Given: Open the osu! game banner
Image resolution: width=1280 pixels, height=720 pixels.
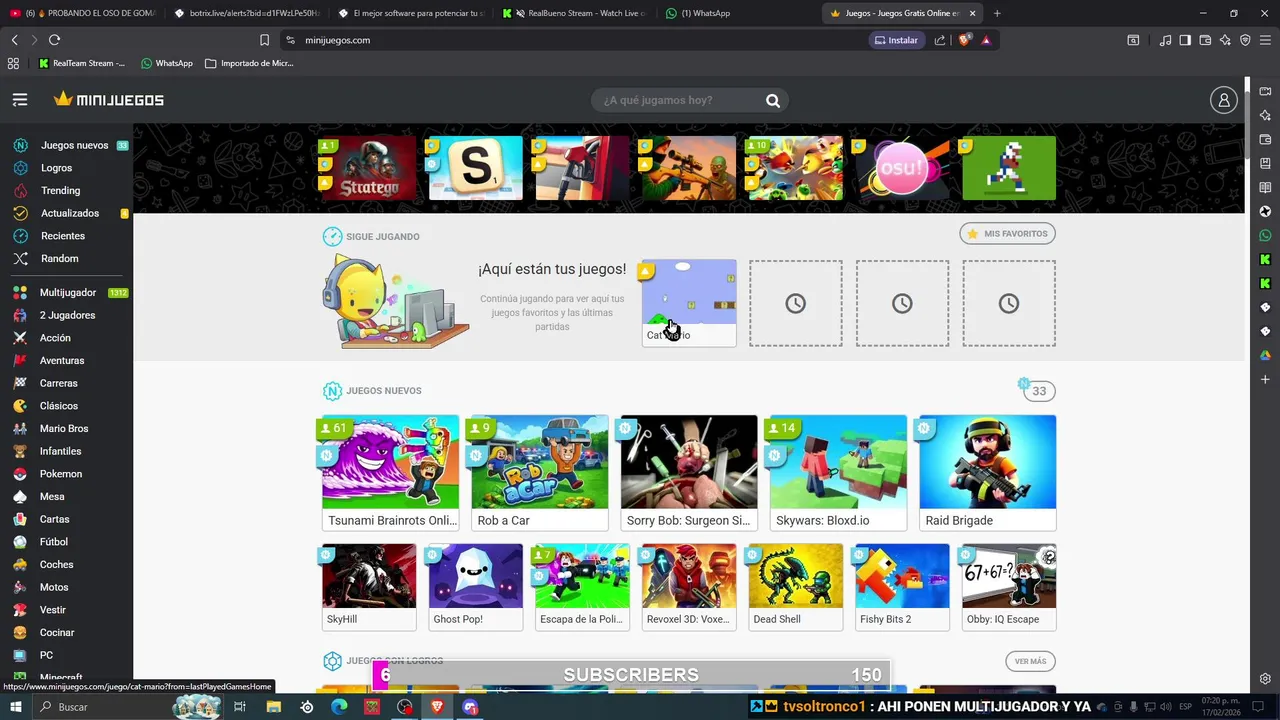Looking at the screenshot, I should click(902, 168).
